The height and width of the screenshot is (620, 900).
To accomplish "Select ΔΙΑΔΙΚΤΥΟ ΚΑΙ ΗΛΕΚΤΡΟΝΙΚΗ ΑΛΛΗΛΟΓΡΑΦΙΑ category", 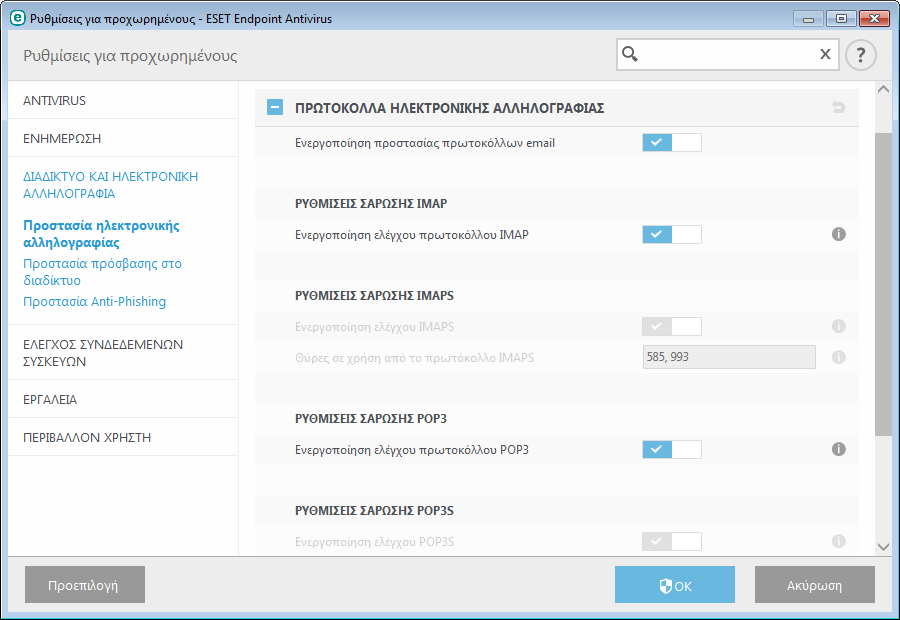I will pos(110,185).
